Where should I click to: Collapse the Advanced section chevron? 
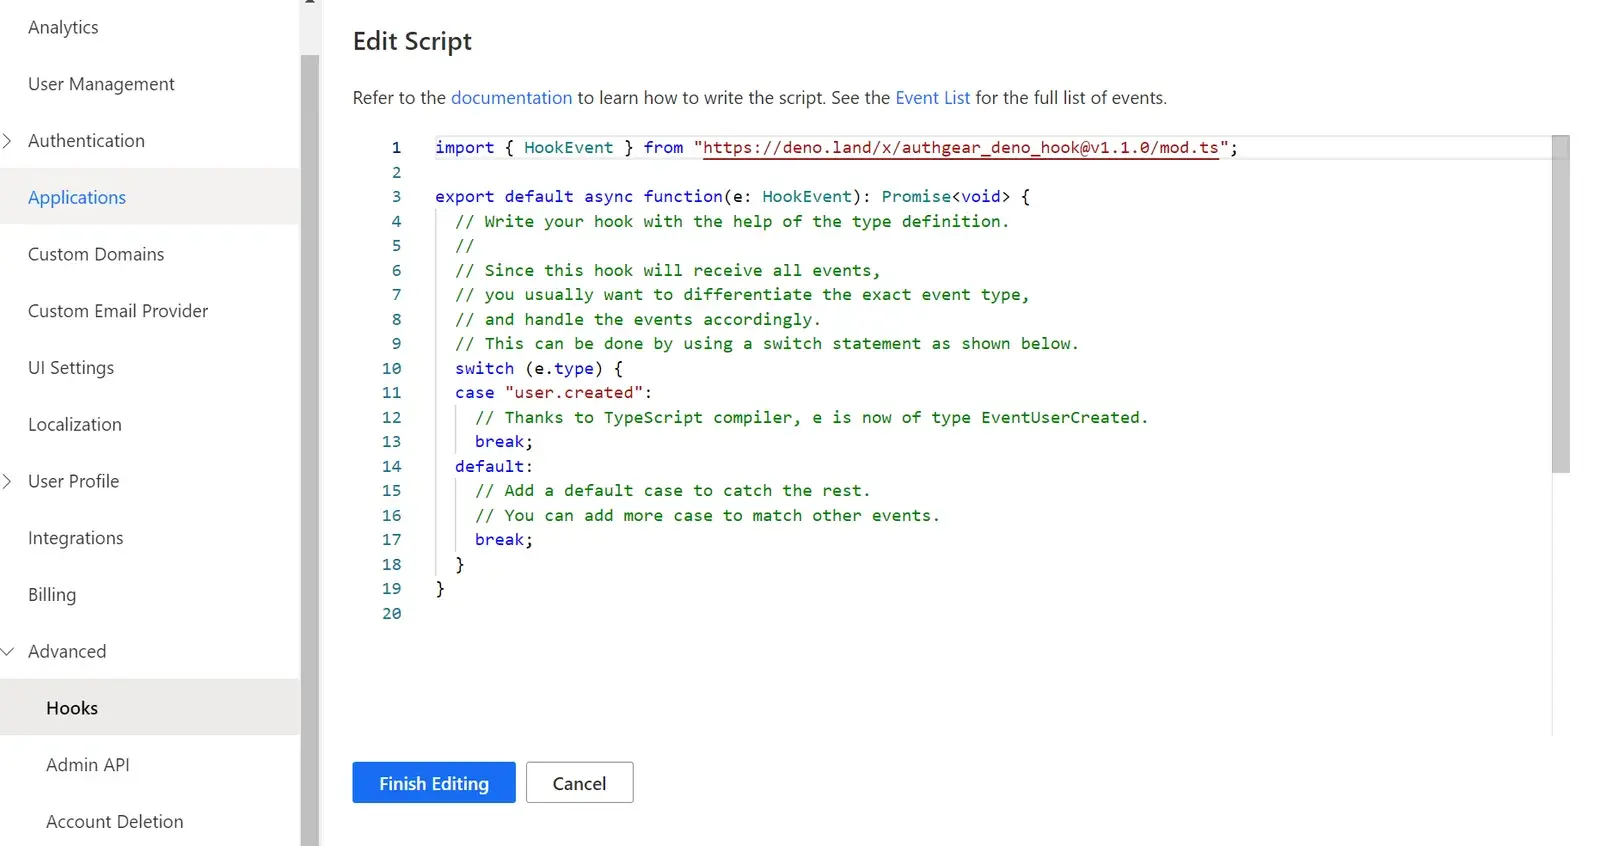[8, 651]
